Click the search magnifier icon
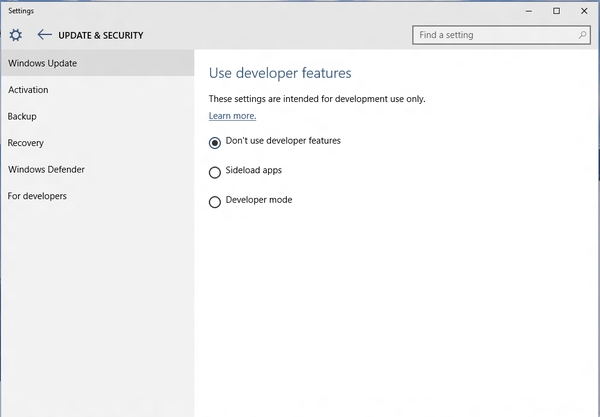Image resolution: width=600 pixels, height=417 pixels. point(583,35)
